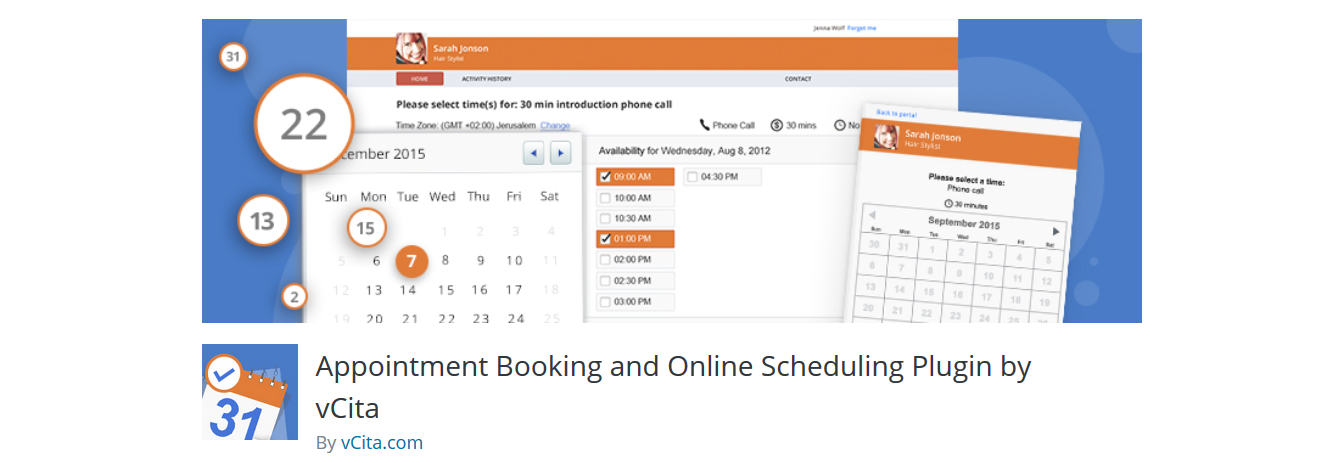Select date 6 in the large calendar
1341x463 pixels.
click(x=377, y=261)
